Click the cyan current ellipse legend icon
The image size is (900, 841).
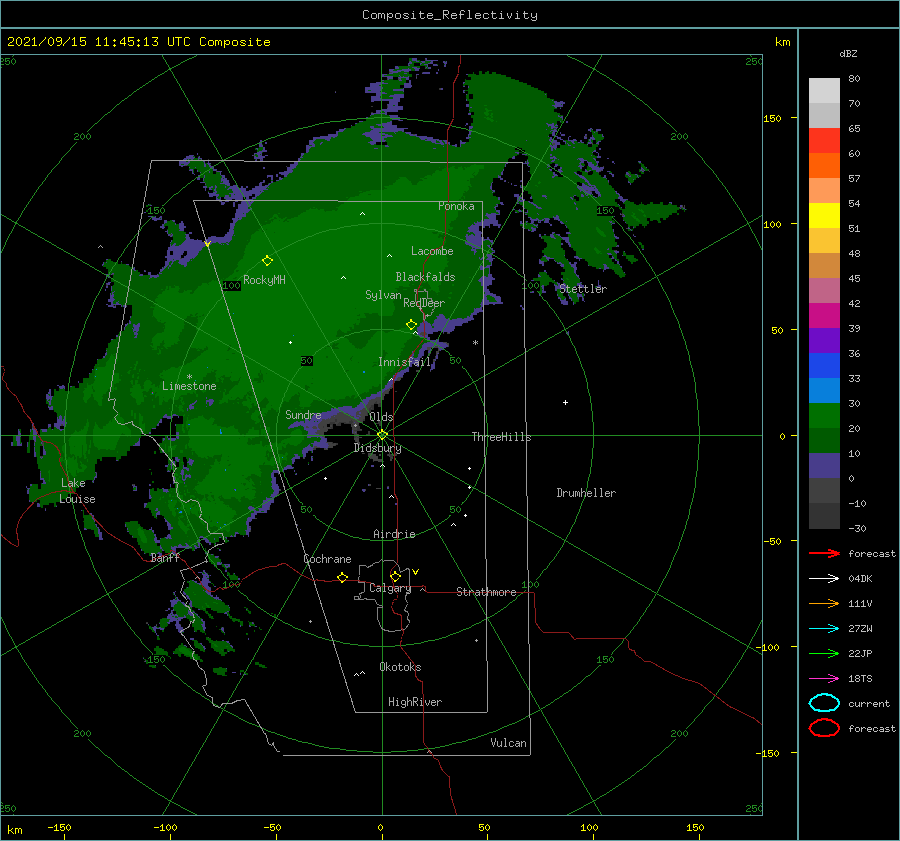(824, 703)
